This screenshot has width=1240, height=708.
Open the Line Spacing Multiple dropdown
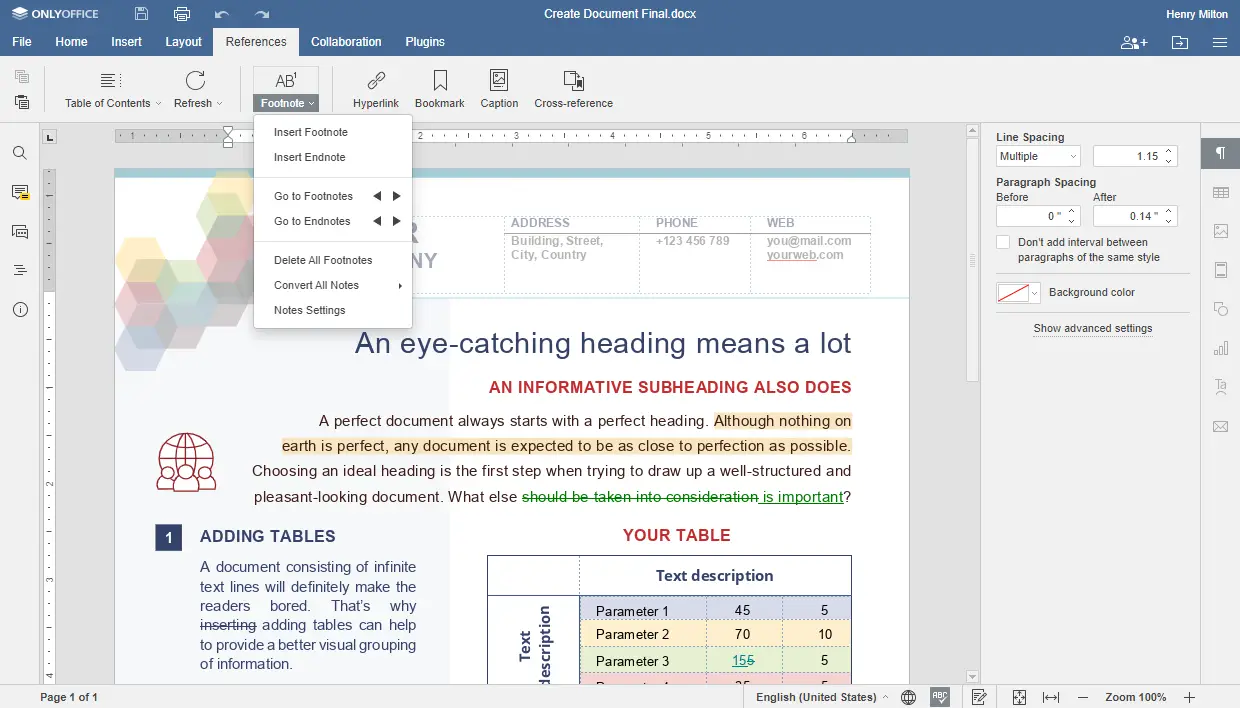pyautogui.click(x=1038, y=156)
